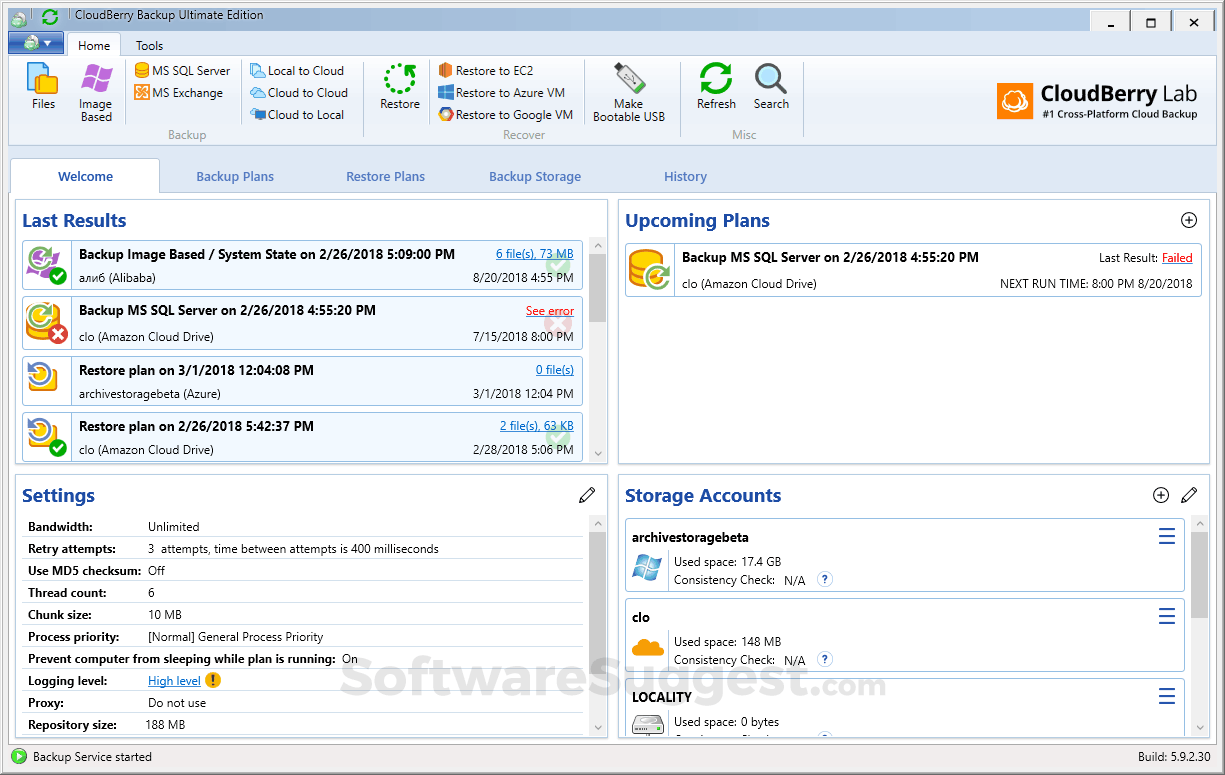This screenshot has width=1225, height=775.
Task: Edit Settings with the pencil icon
Action: point(586,494)
